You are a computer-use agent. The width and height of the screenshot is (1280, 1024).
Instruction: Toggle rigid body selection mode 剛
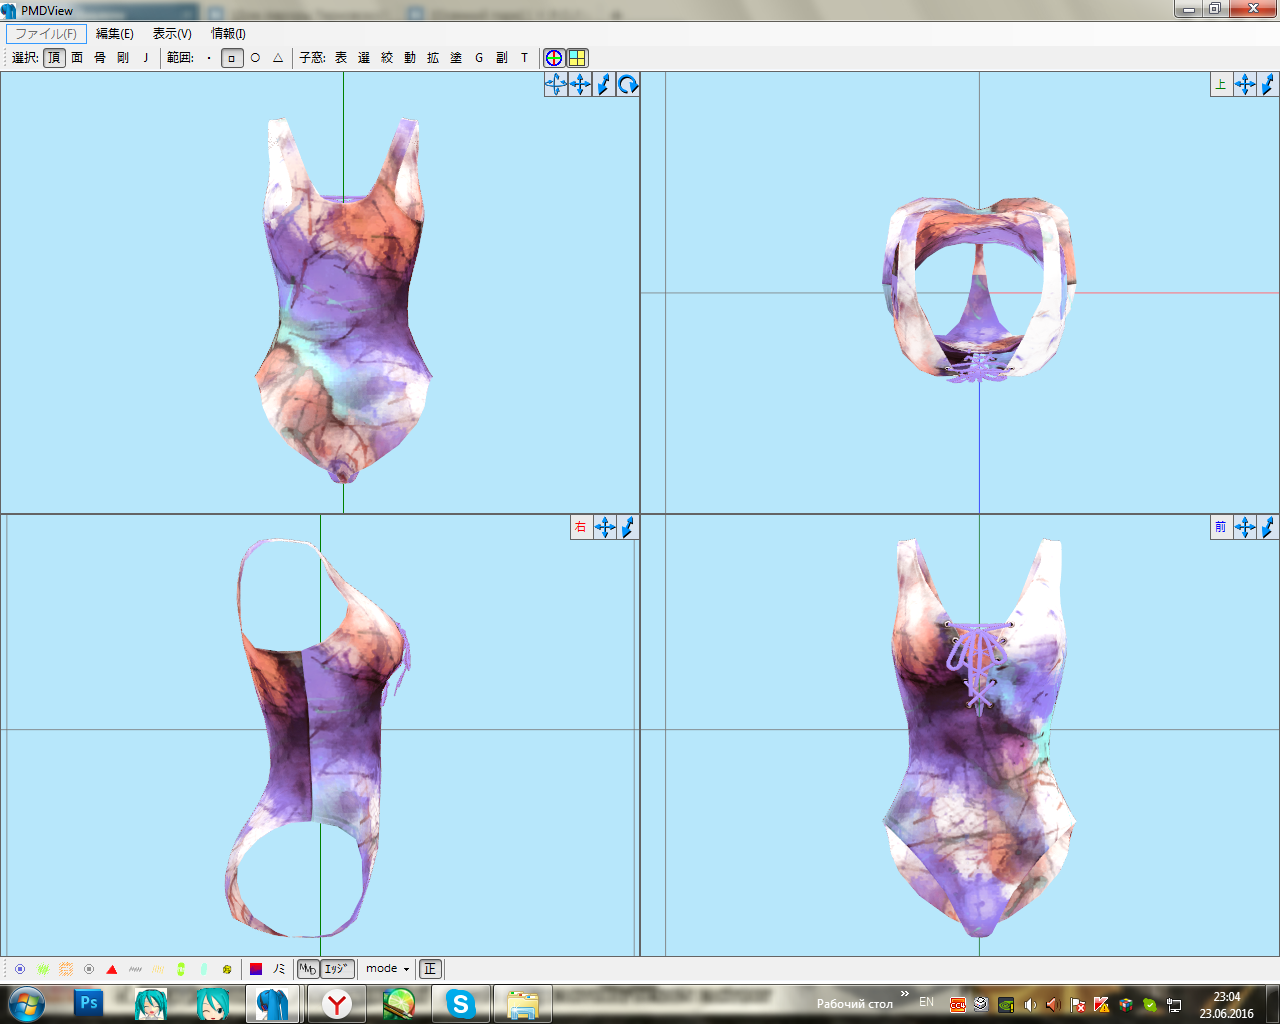tap(123, 58)
